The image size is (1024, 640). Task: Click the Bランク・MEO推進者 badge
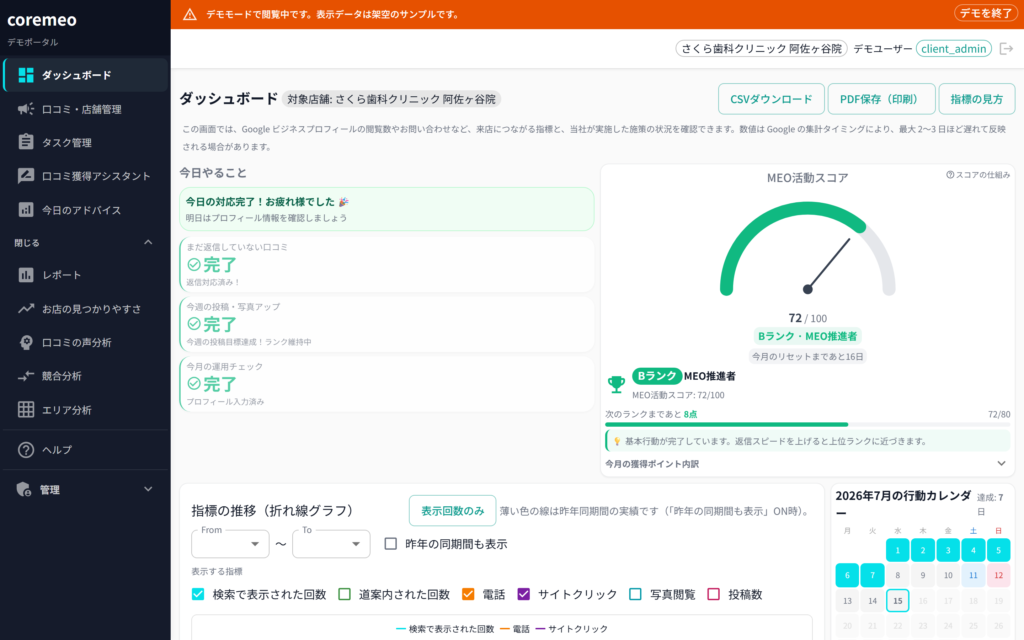[x=807, y=336]
